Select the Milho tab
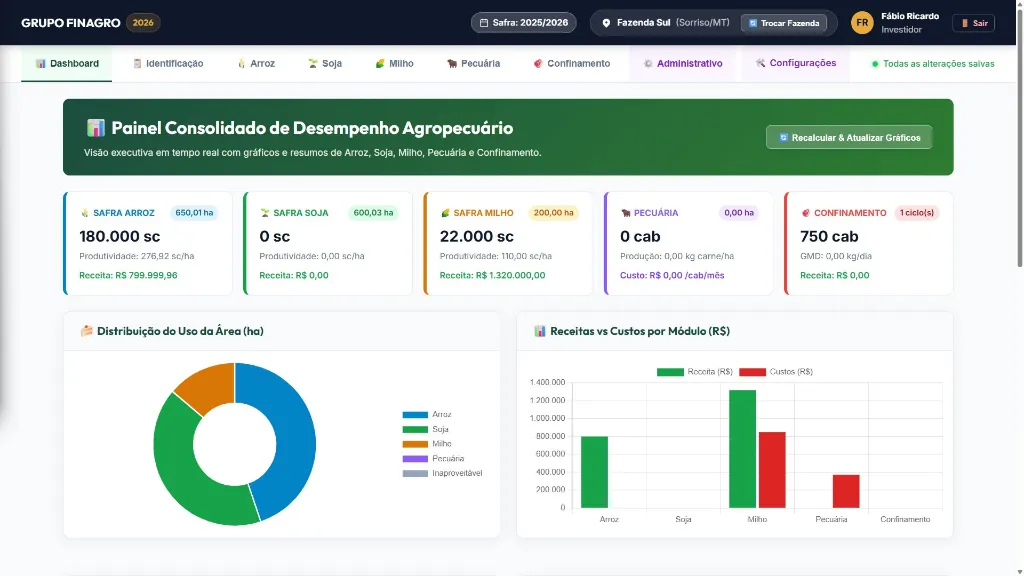This screenshot has width=1024, height=576. pos(394,63)
